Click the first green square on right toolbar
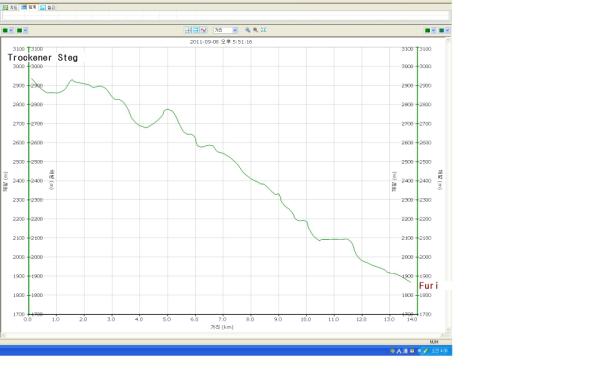The image size is (600, 375). click(428, 30)
